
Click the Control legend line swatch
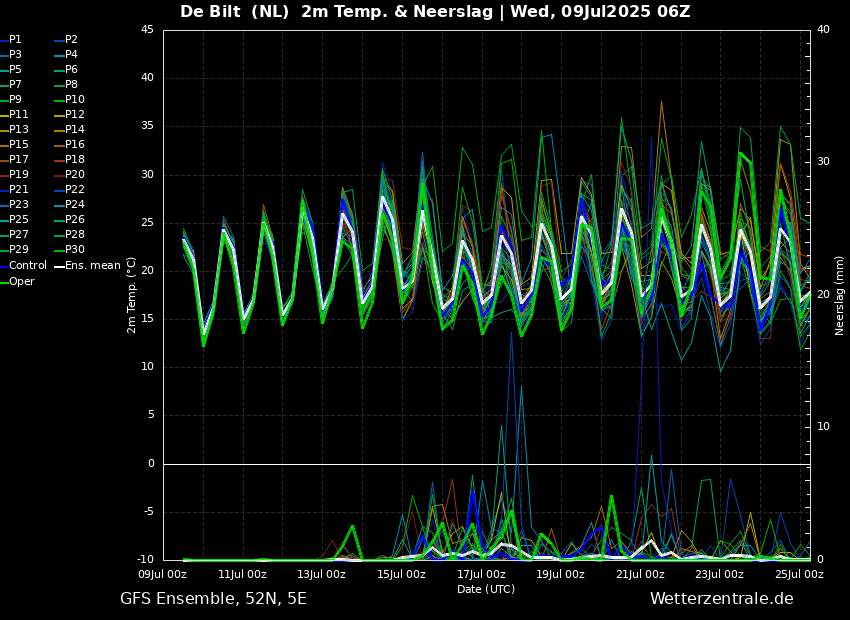pyautogui.click(x=4, y=266)
